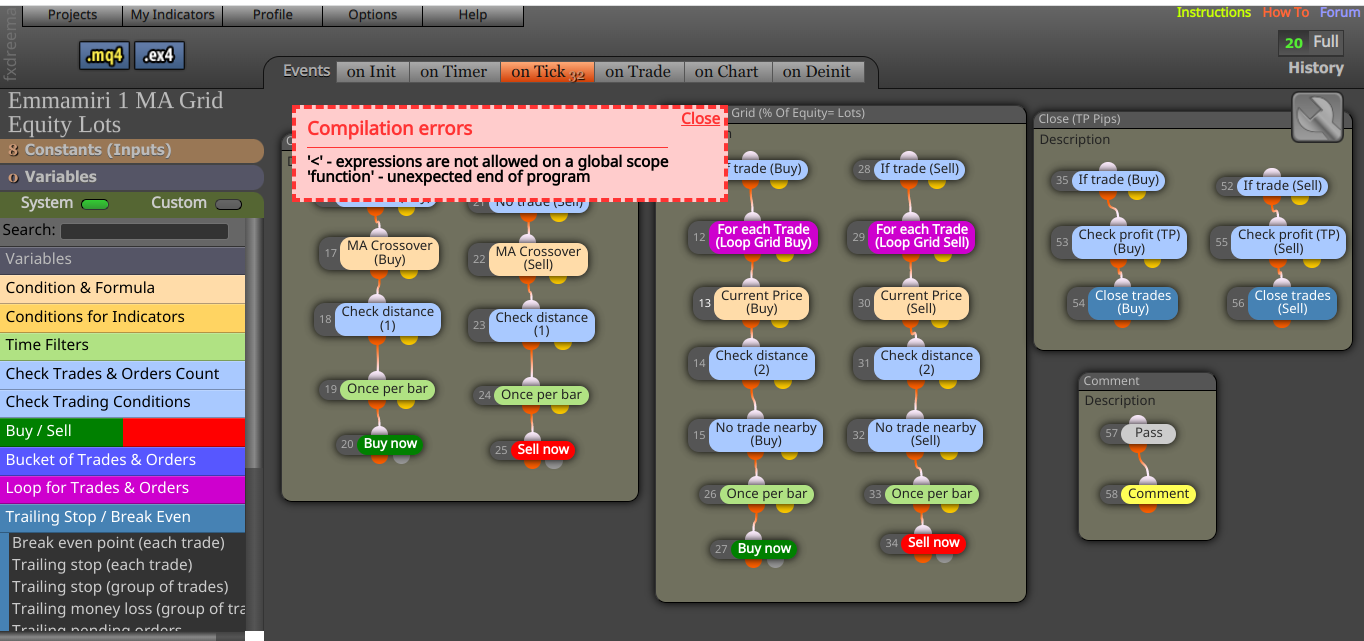Expand Check Trading Conditions category
Image resolution: width=1364 pixels, height=641 pixels.
pos(122,402)
